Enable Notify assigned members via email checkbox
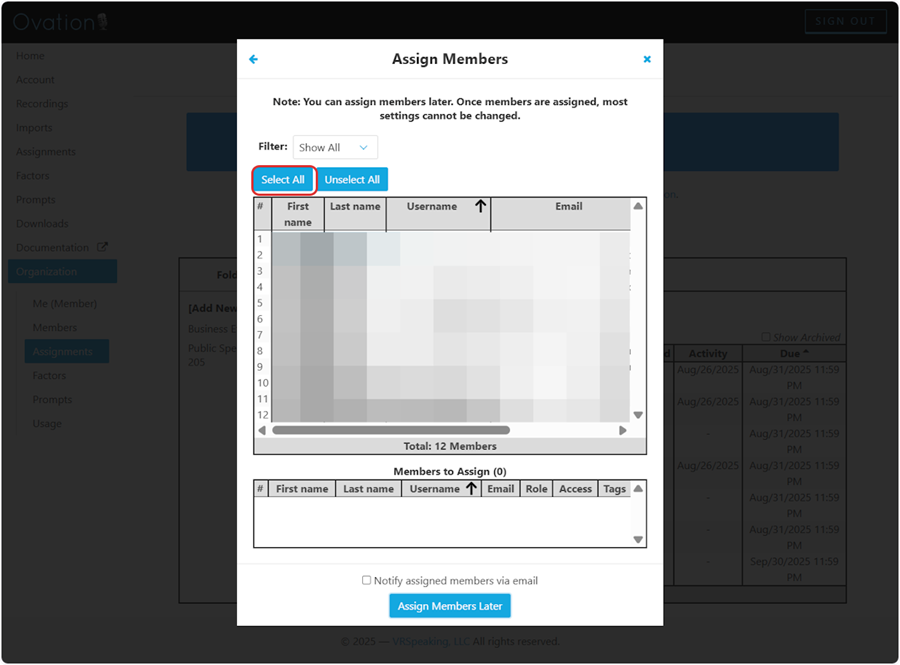Viewport: 900px width, 665px height. click(366, 580)
